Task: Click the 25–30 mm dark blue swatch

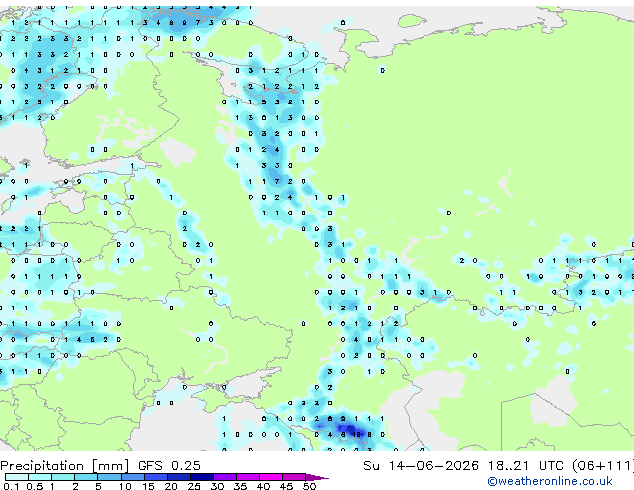Action: 201,477
